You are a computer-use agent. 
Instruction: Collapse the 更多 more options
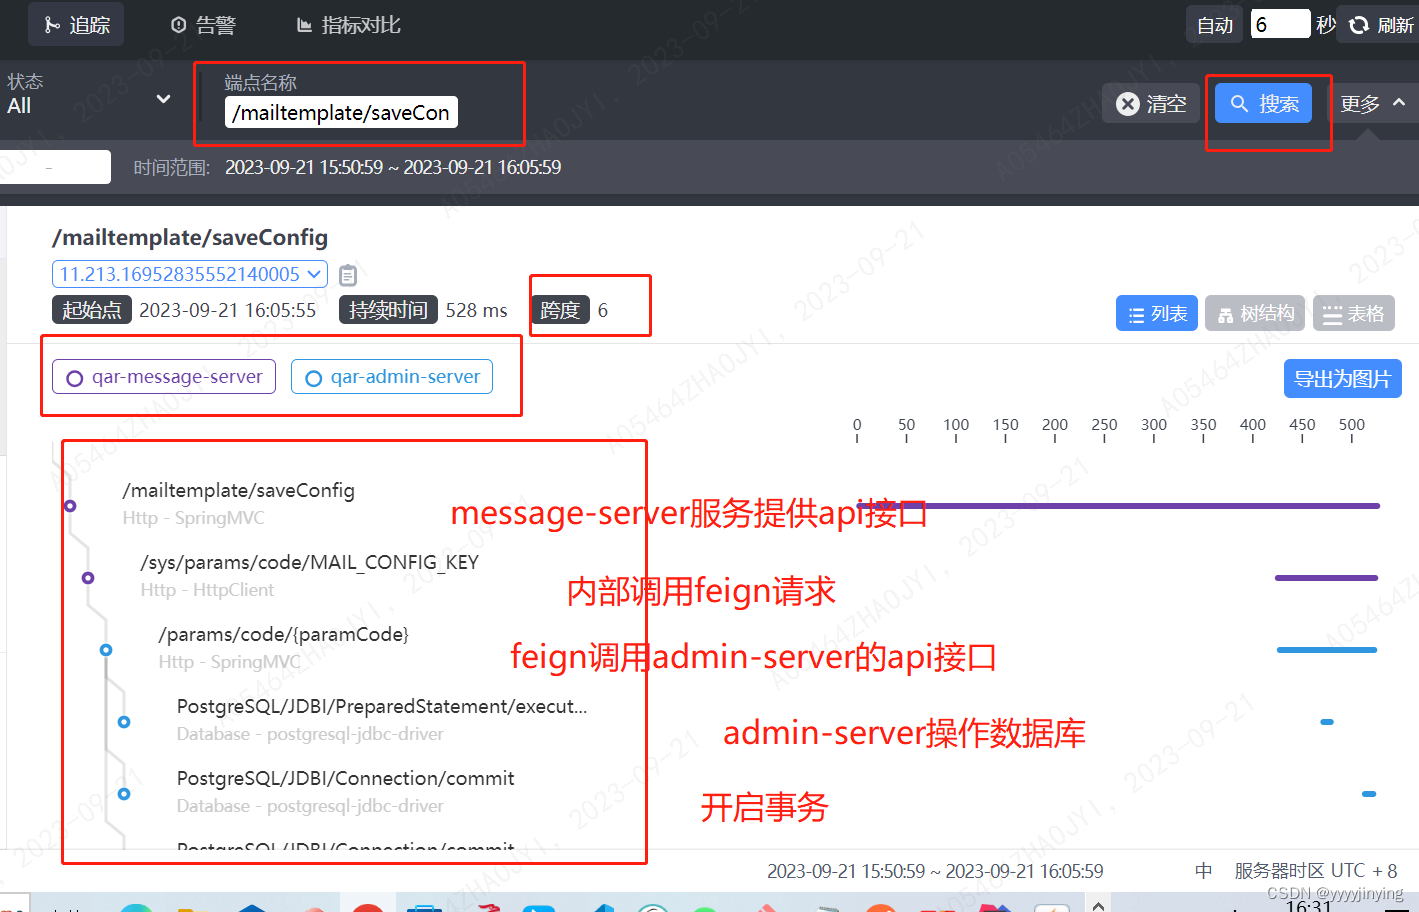coord(1372,103)
